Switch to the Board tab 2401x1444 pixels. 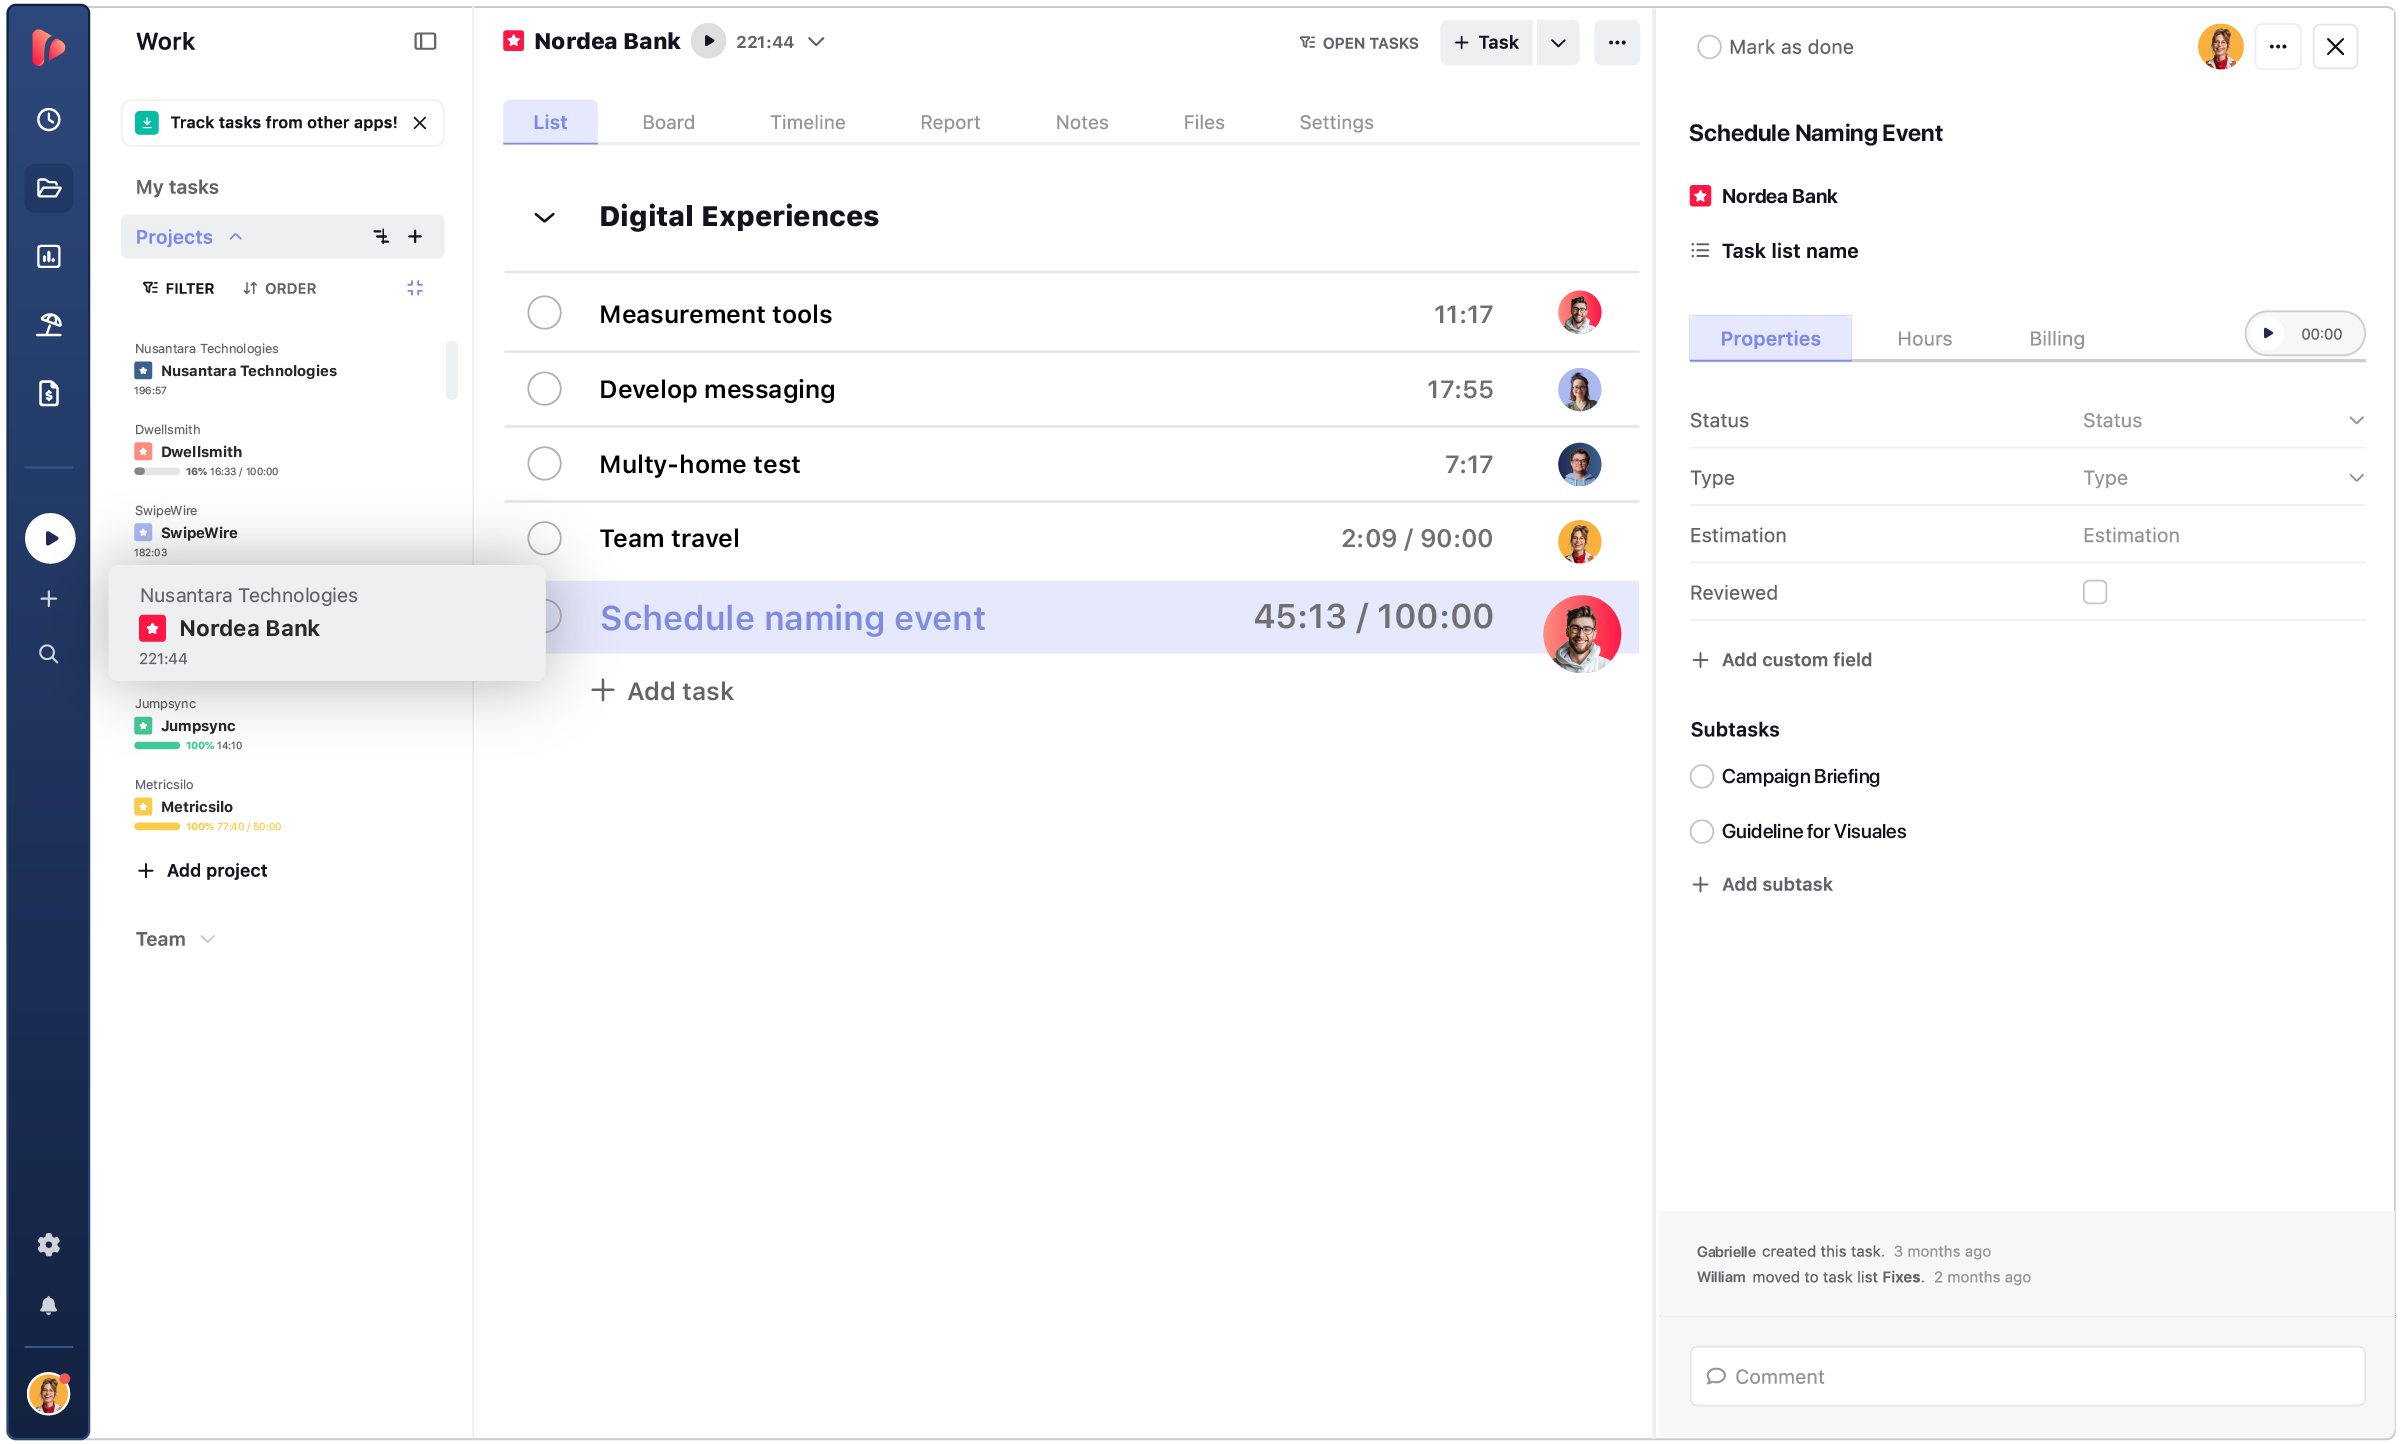tap(668, 121)
